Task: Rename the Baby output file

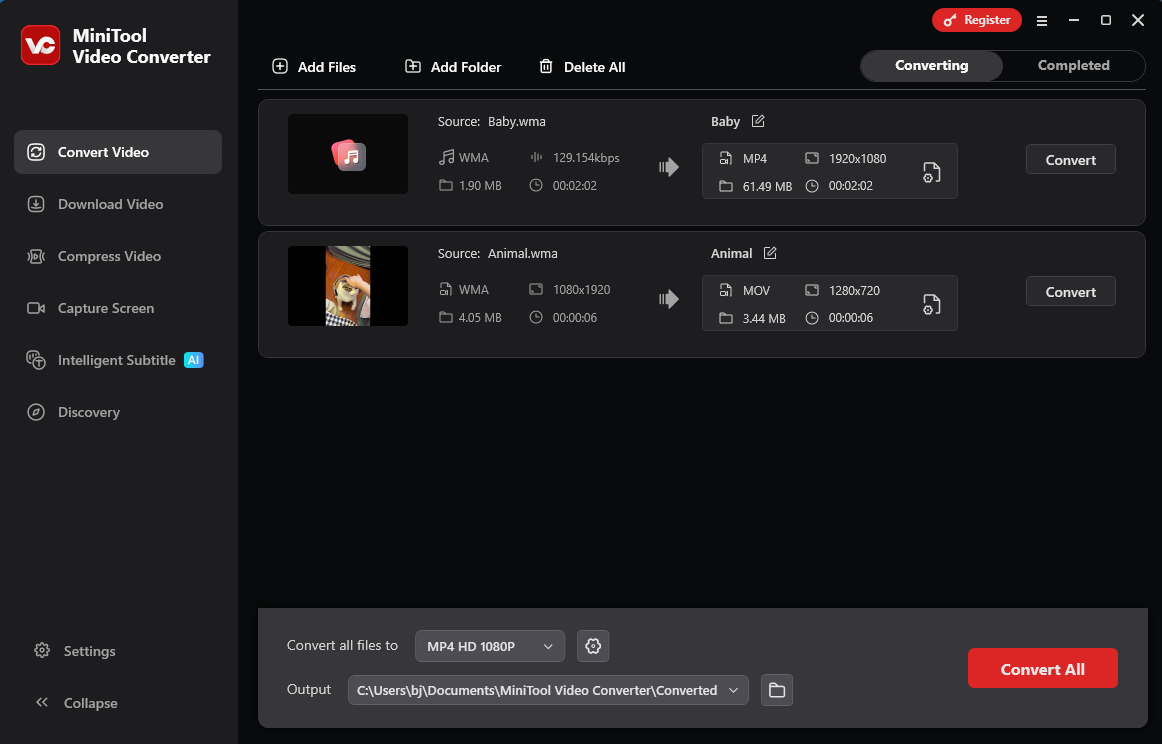Action: coord(758,120)
